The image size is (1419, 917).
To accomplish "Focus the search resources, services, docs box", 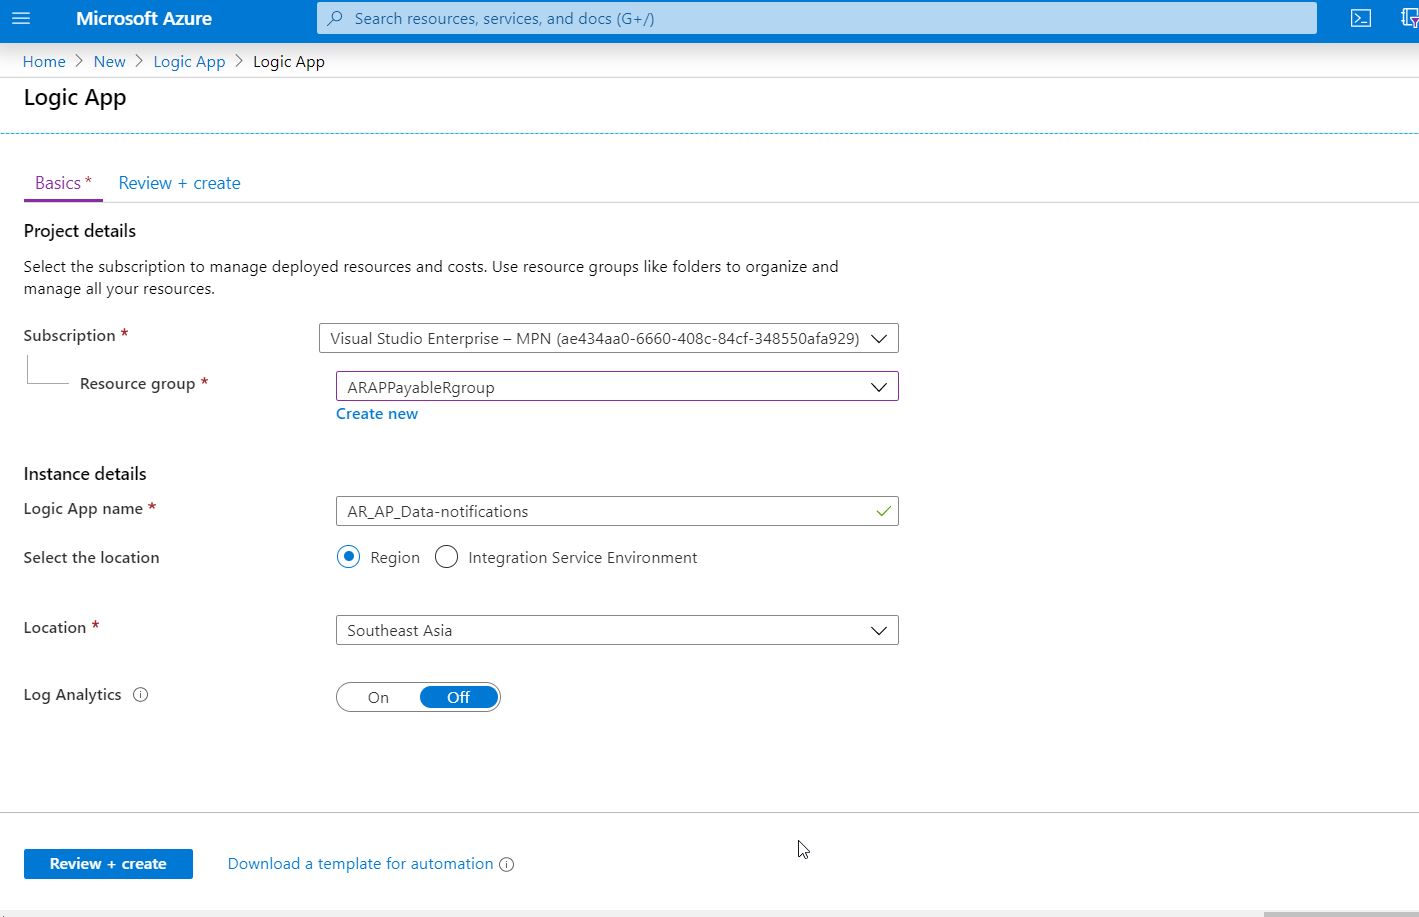I will click(817, 18).
